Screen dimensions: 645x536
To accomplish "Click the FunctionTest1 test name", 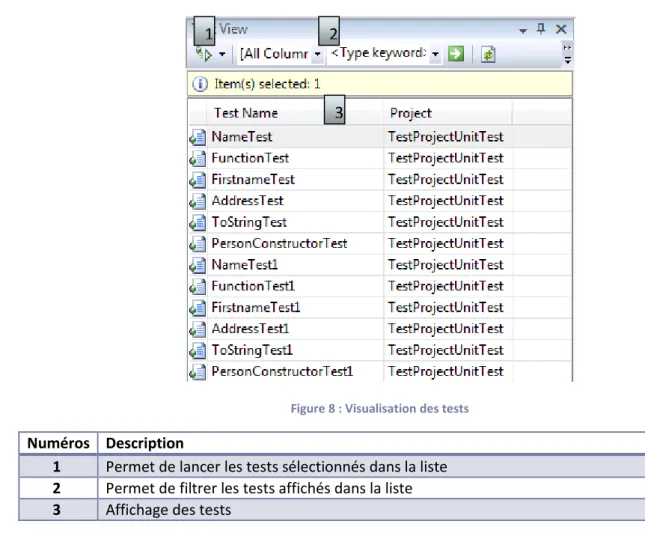I will [x=253, y=286].
